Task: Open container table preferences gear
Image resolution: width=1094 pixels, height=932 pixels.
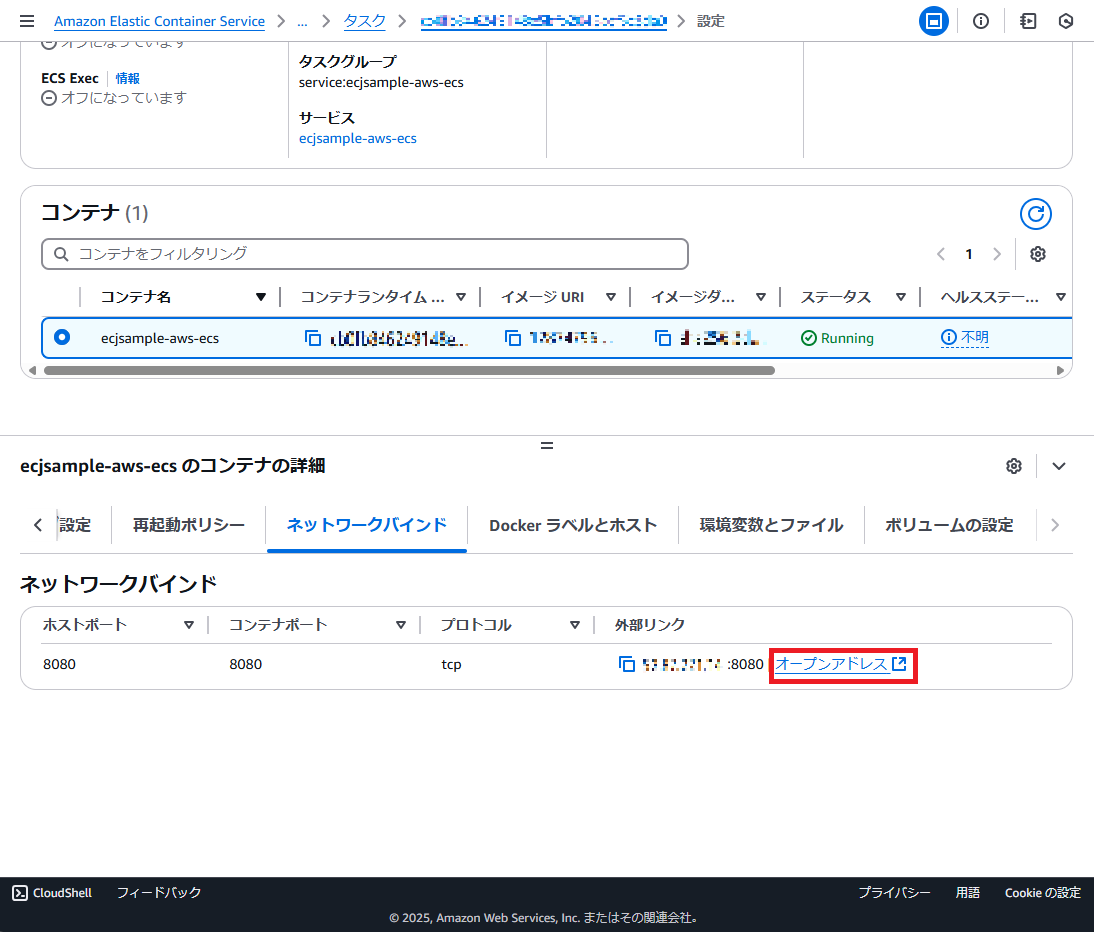Action: (x=1037, y=254)
